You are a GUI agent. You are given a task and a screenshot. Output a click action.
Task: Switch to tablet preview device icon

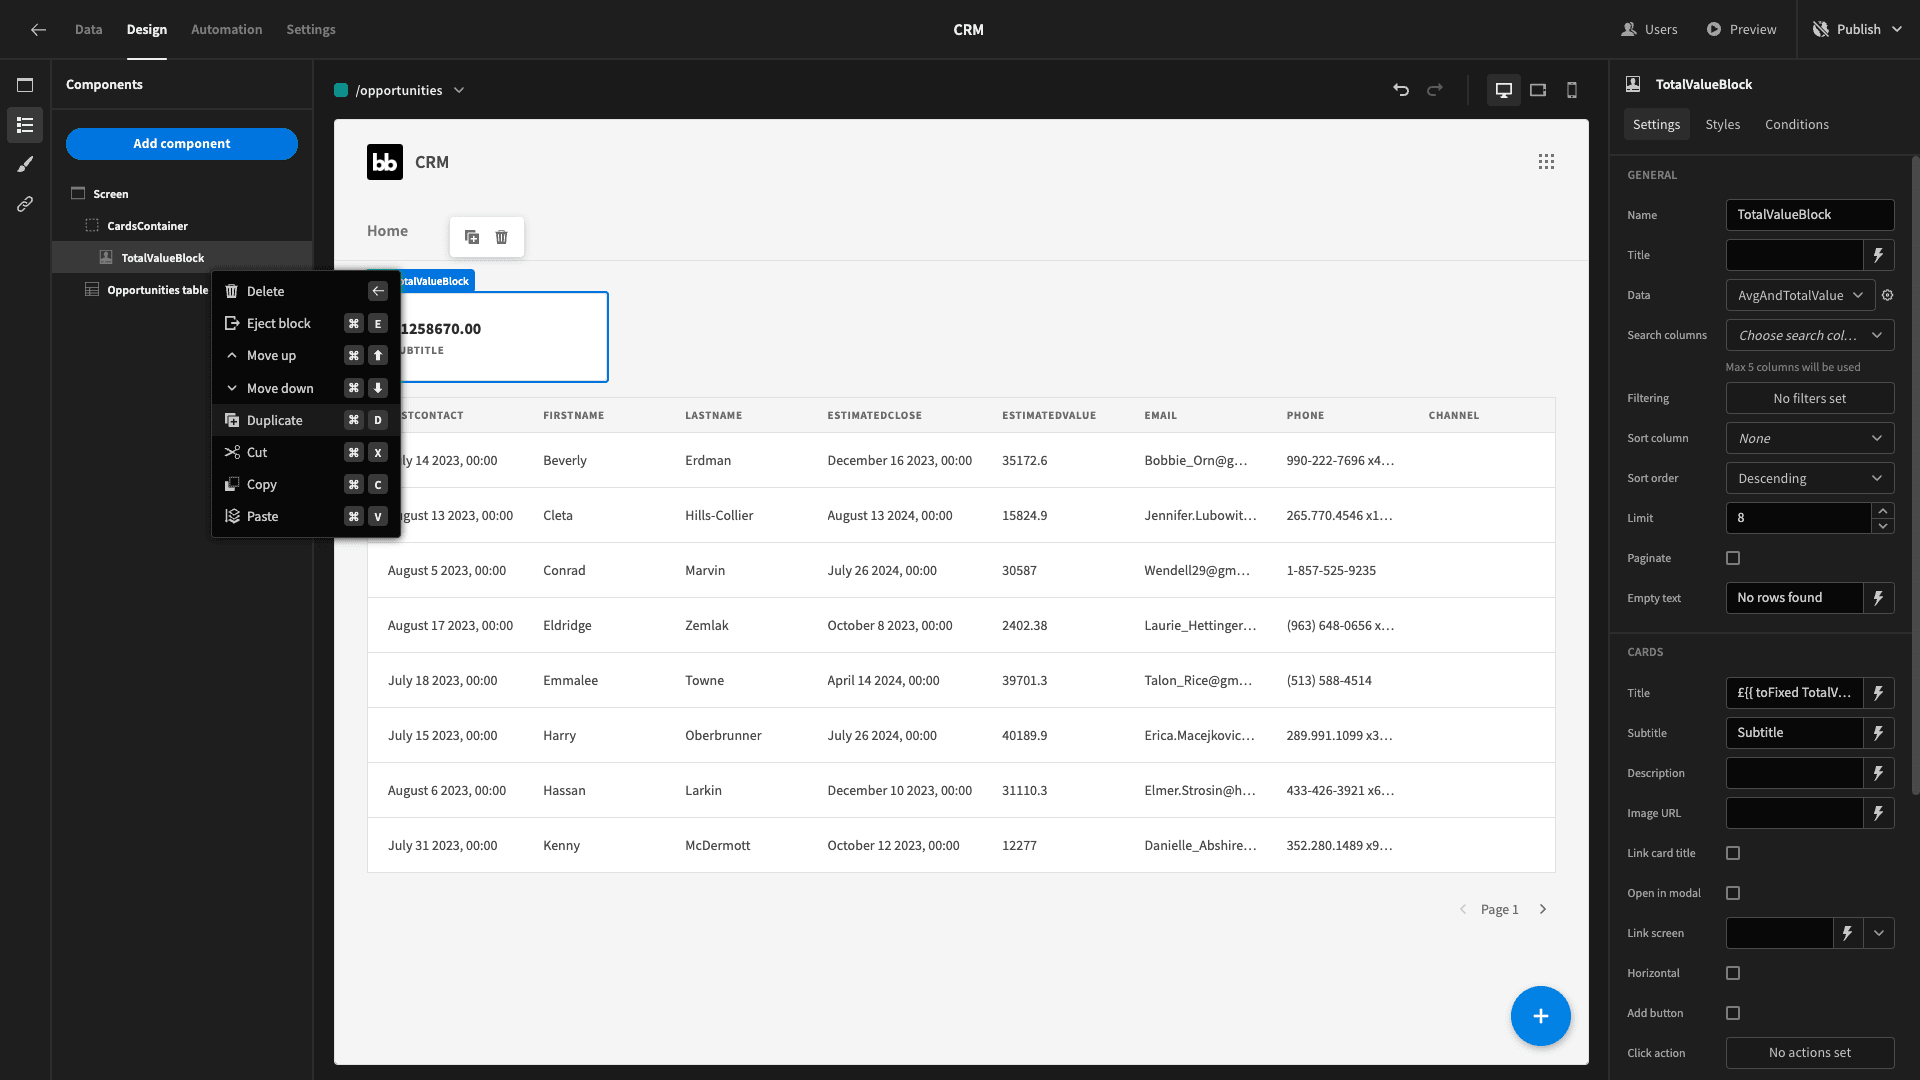coord(1538,90)
